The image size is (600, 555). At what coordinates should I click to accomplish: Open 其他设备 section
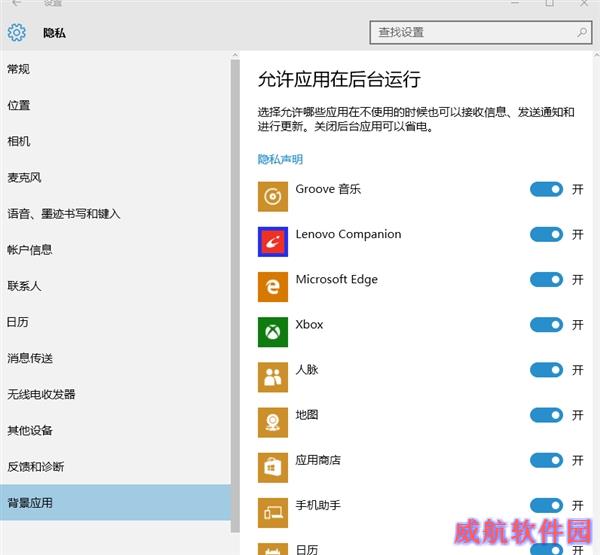[x=115, y=431]
